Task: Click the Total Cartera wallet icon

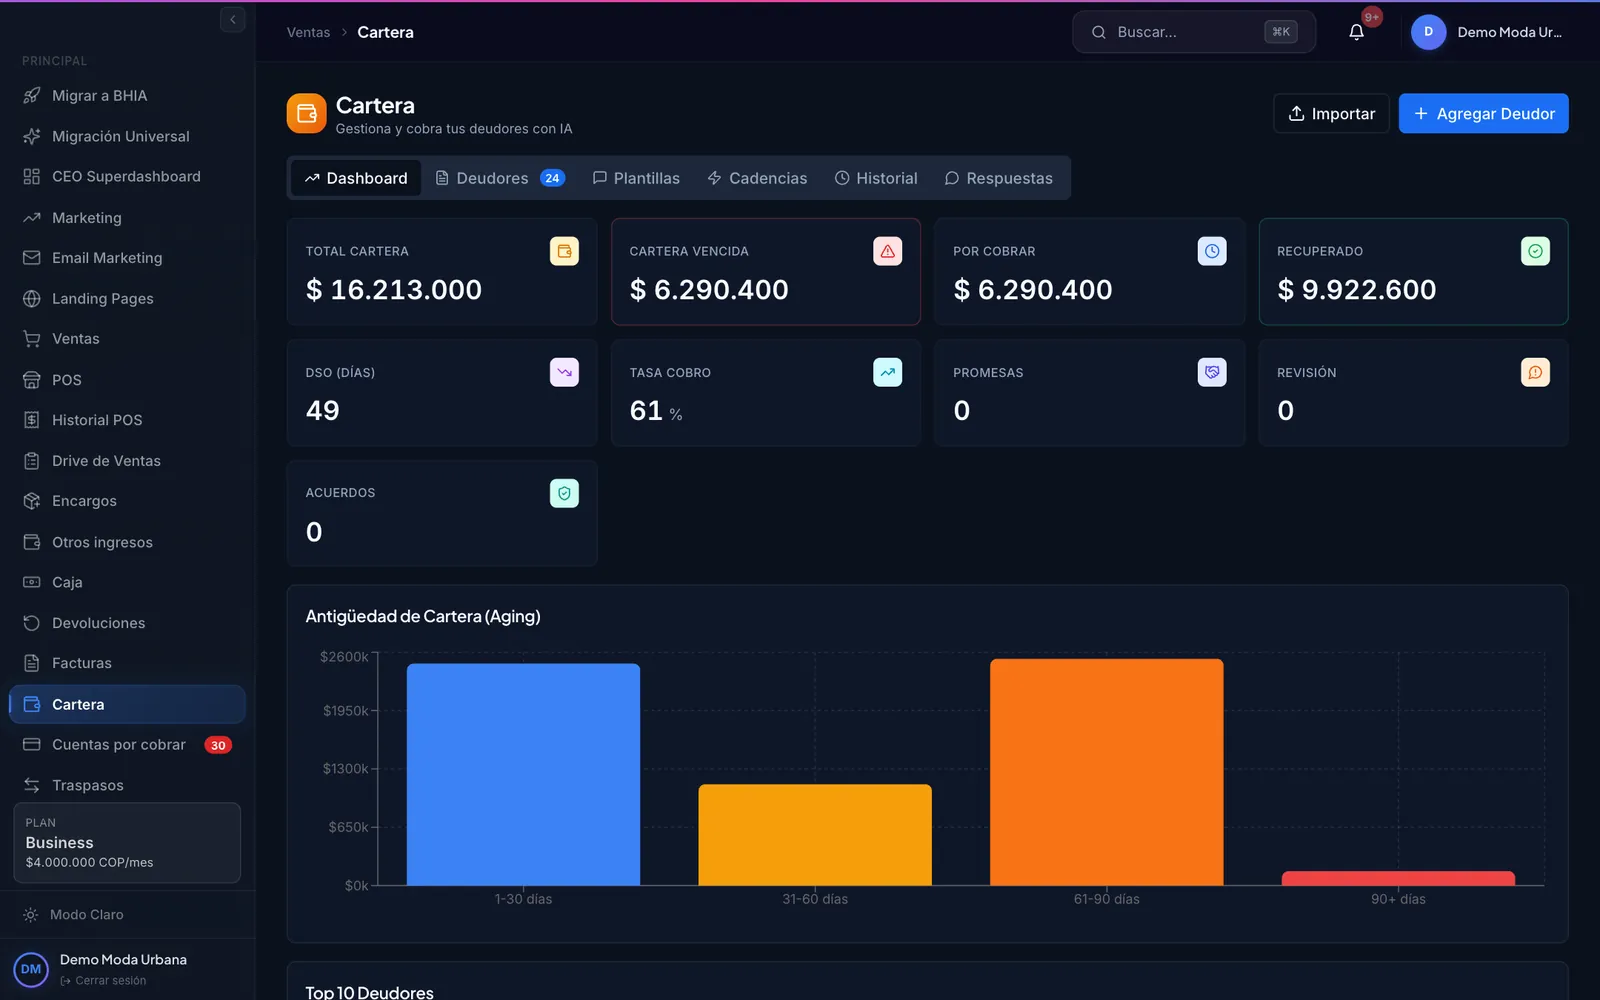Action: [x=564, y=251]
